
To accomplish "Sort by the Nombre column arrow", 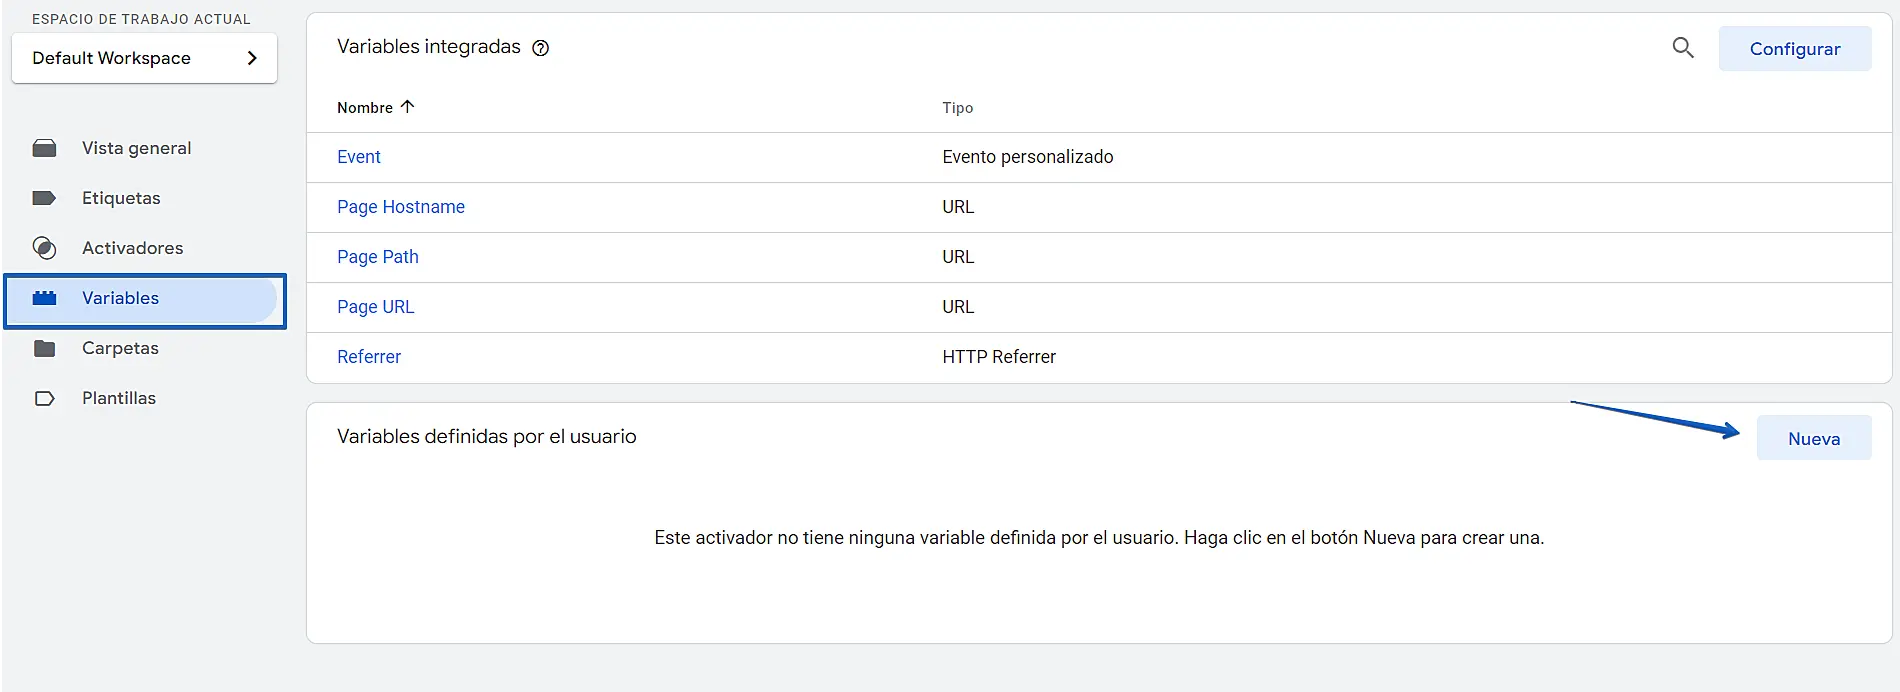I will [x=407, y=107].
